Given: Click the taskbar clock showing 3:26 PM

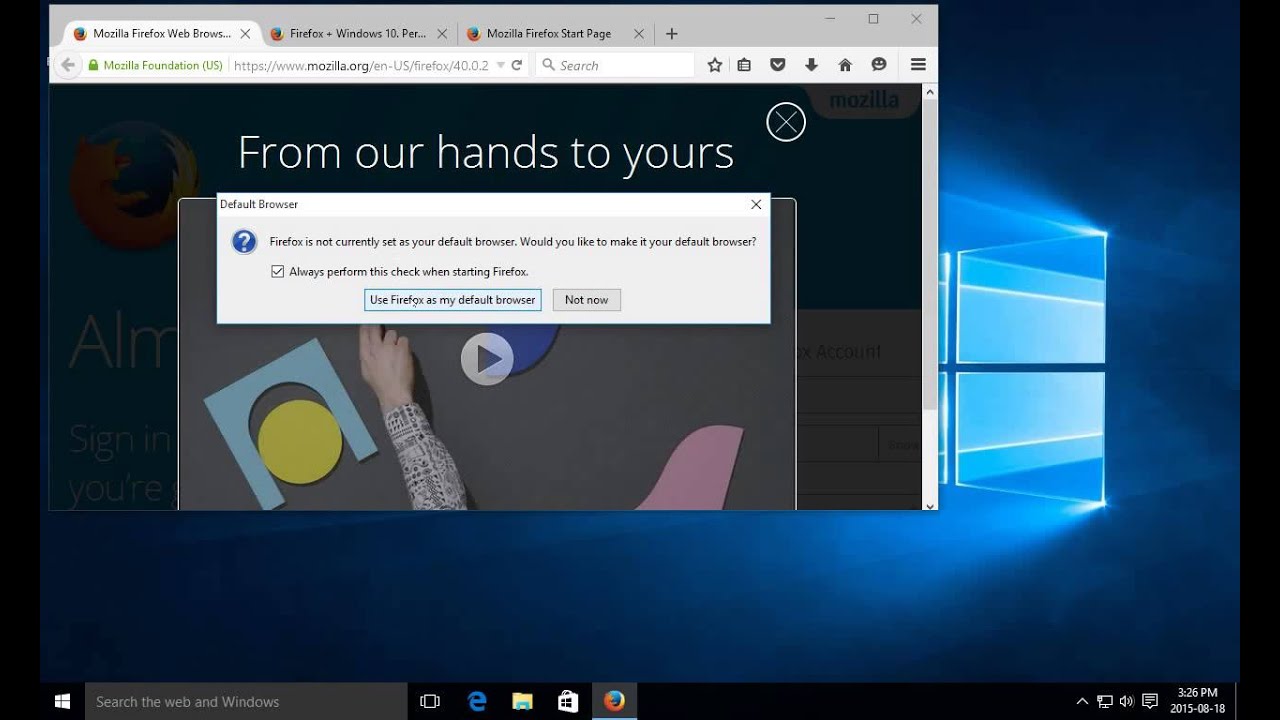Looking at the screenshot, I should point(1197,701).
